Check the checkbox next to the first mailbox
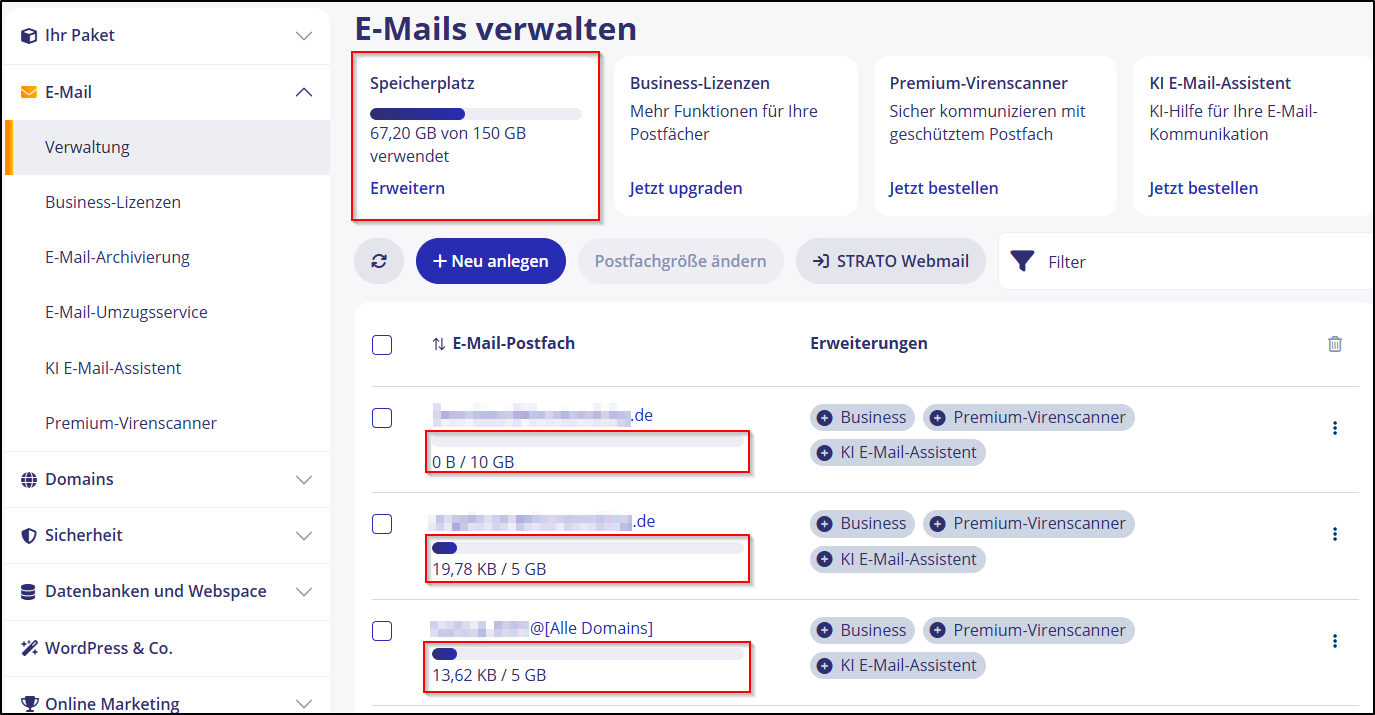The width and height of the screenshot is (1375, 715). pyautogui.click(x=381, y=418)
